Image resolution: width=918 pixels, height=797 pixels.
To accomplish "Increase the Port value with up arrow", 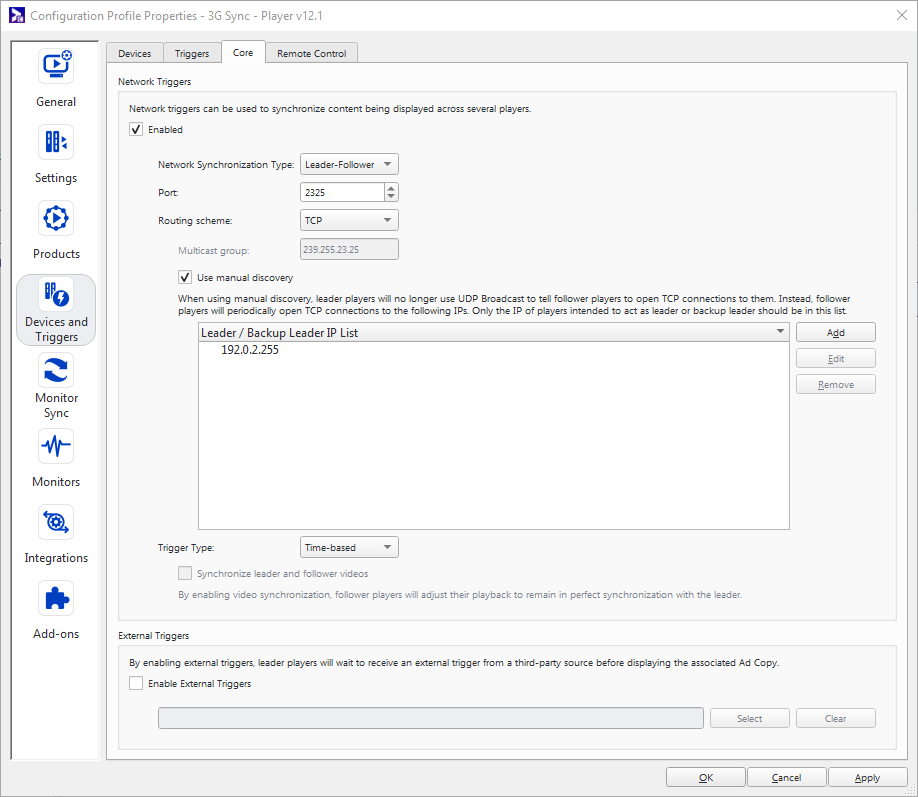I will (391, 188).
